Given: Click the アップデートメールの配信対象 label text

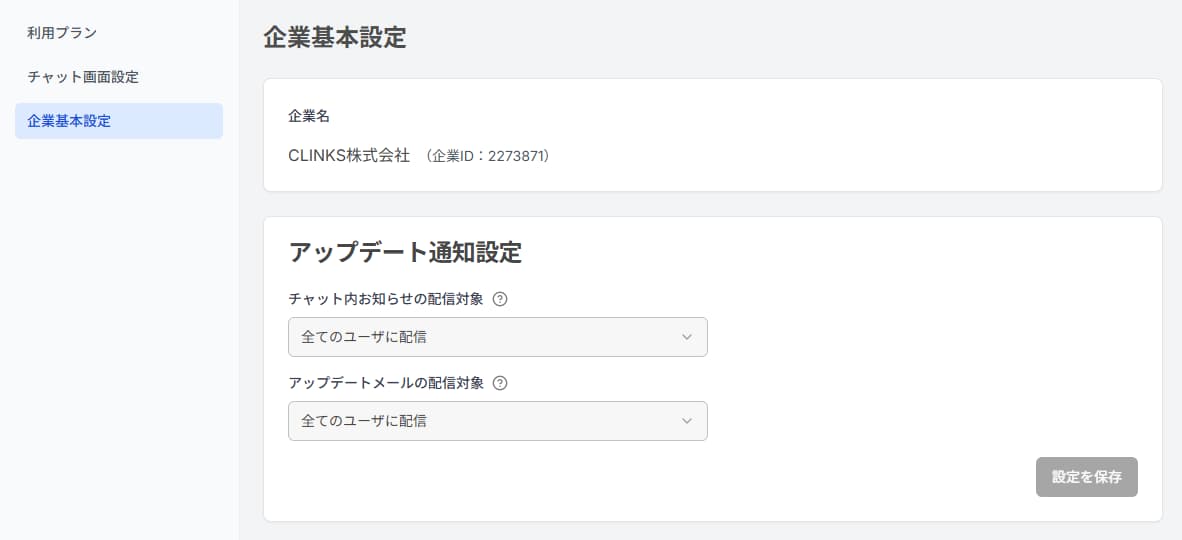Looking at the screenshot, I should 386,383.
